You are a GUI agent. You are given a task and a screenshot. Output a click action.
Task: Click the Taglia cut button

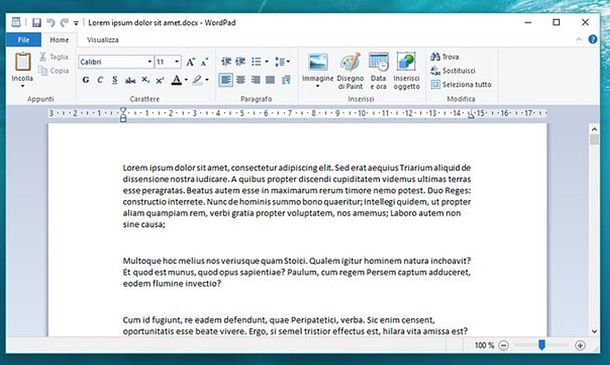(x=54, y=57)
